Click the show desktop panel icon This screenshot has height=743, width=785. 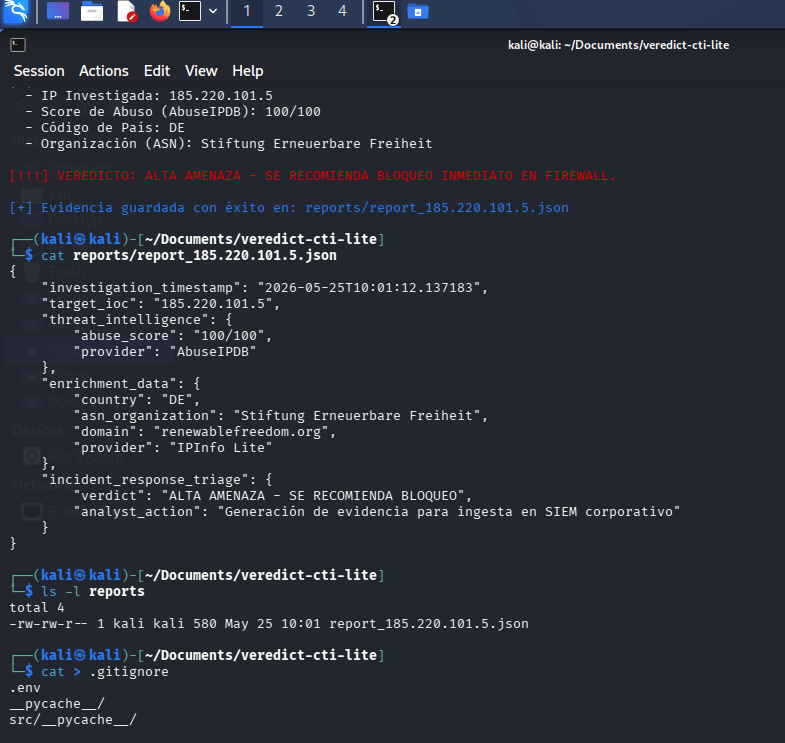[x=58, y=11]
